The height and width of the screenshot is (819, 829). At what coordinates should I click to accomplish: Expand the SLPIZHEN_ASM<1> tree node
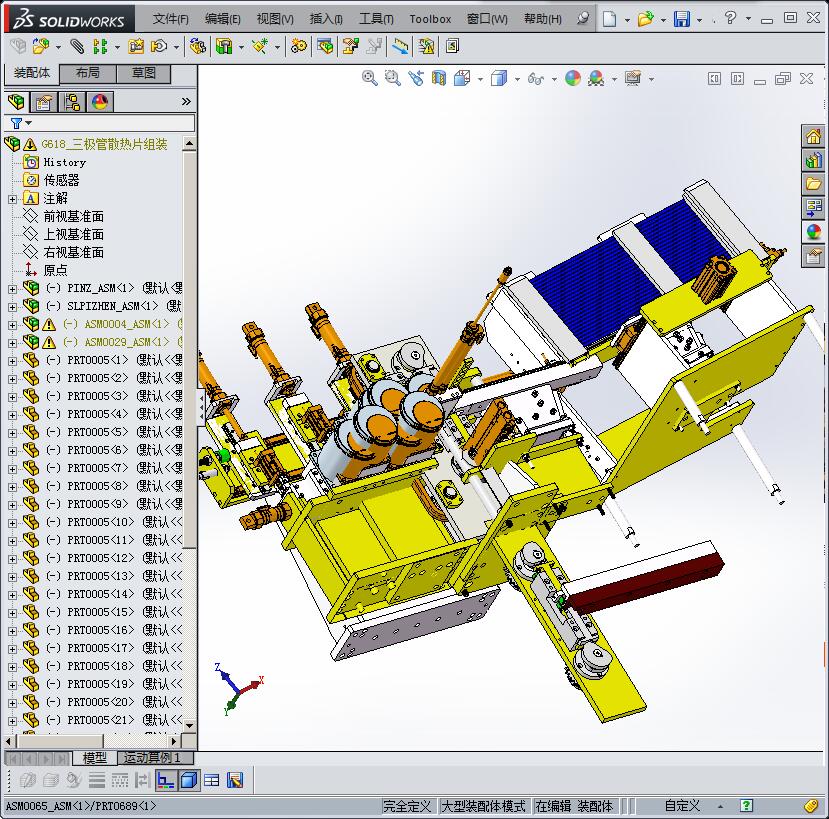coord(12,307)
